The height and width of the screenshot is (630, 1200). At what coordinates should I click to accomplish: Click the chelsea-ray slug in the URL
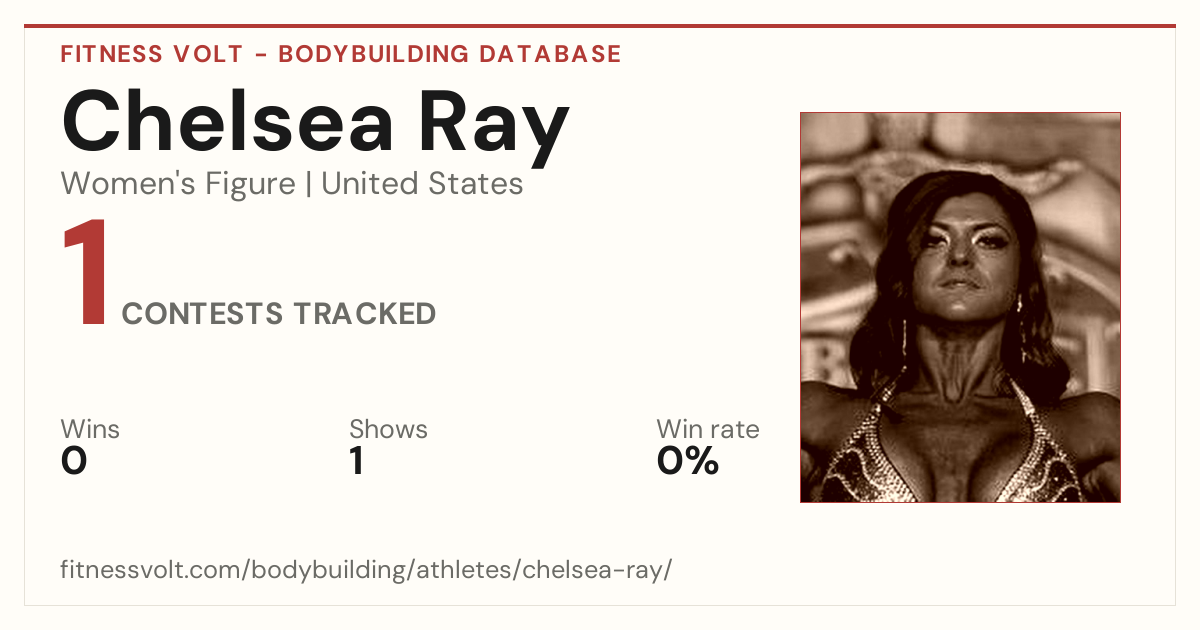(597, 570)
